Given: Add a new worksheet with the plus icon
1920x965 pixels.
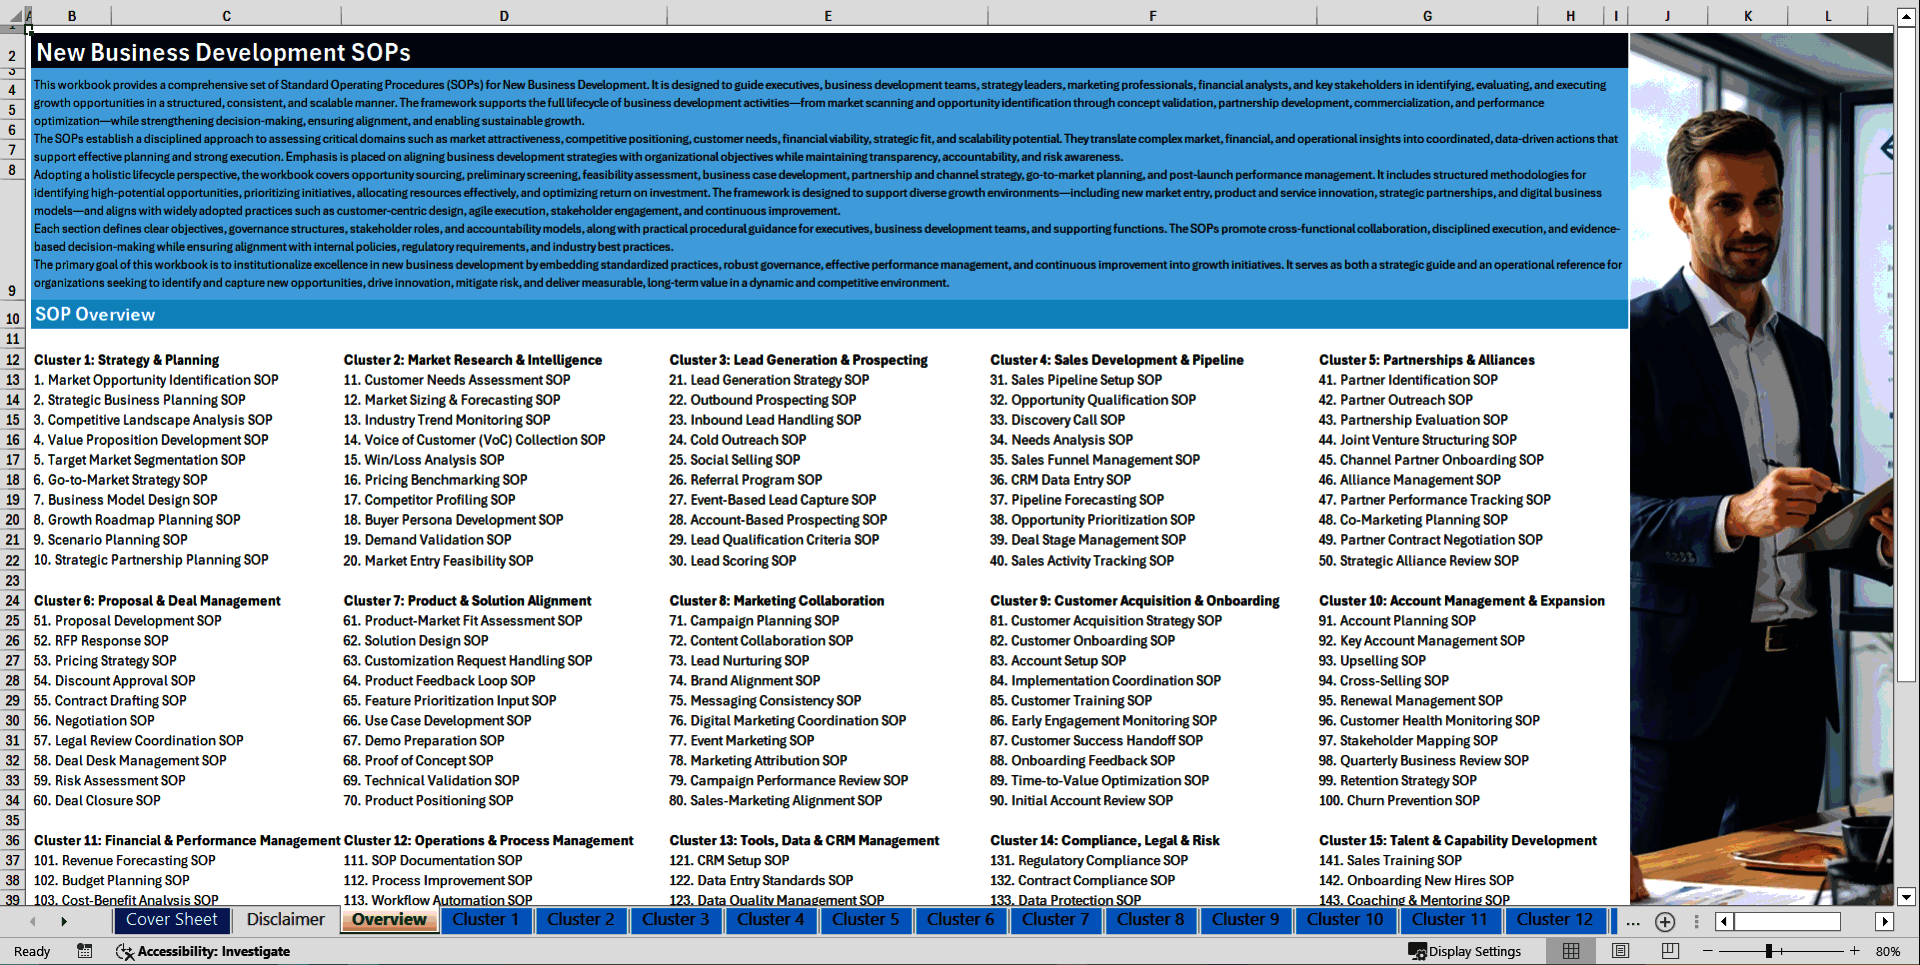Looking at the screenshot, I should (x=1664, y=922).
